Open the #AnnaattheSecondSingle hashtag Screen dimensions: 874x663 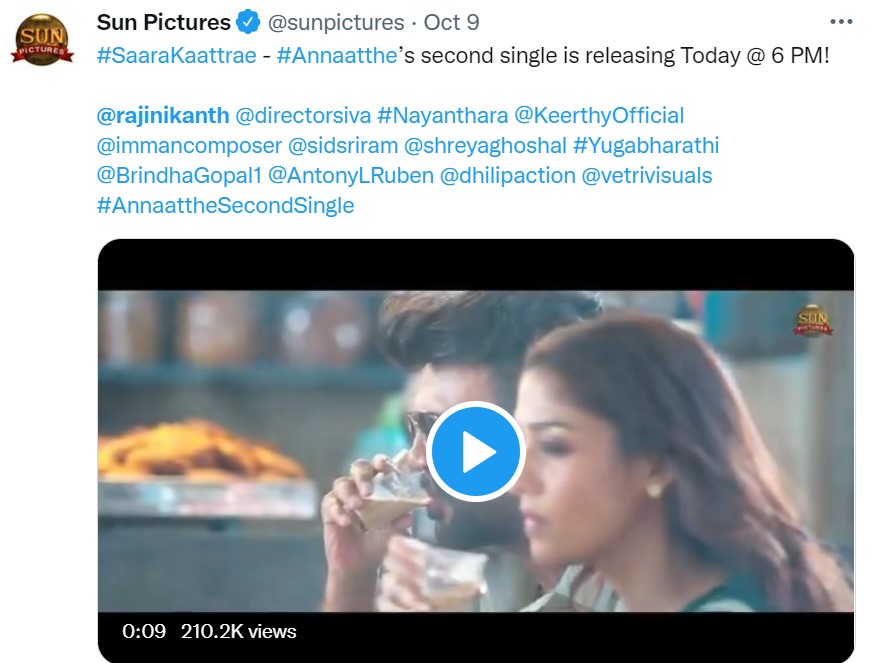(x=225, y=206)
